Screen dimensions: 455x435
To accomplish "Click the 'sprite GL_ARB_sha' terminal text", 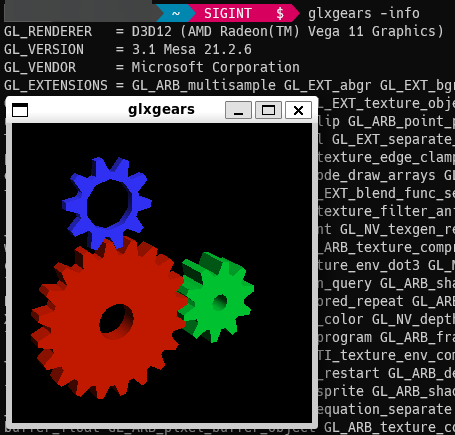I will point(386,391).
